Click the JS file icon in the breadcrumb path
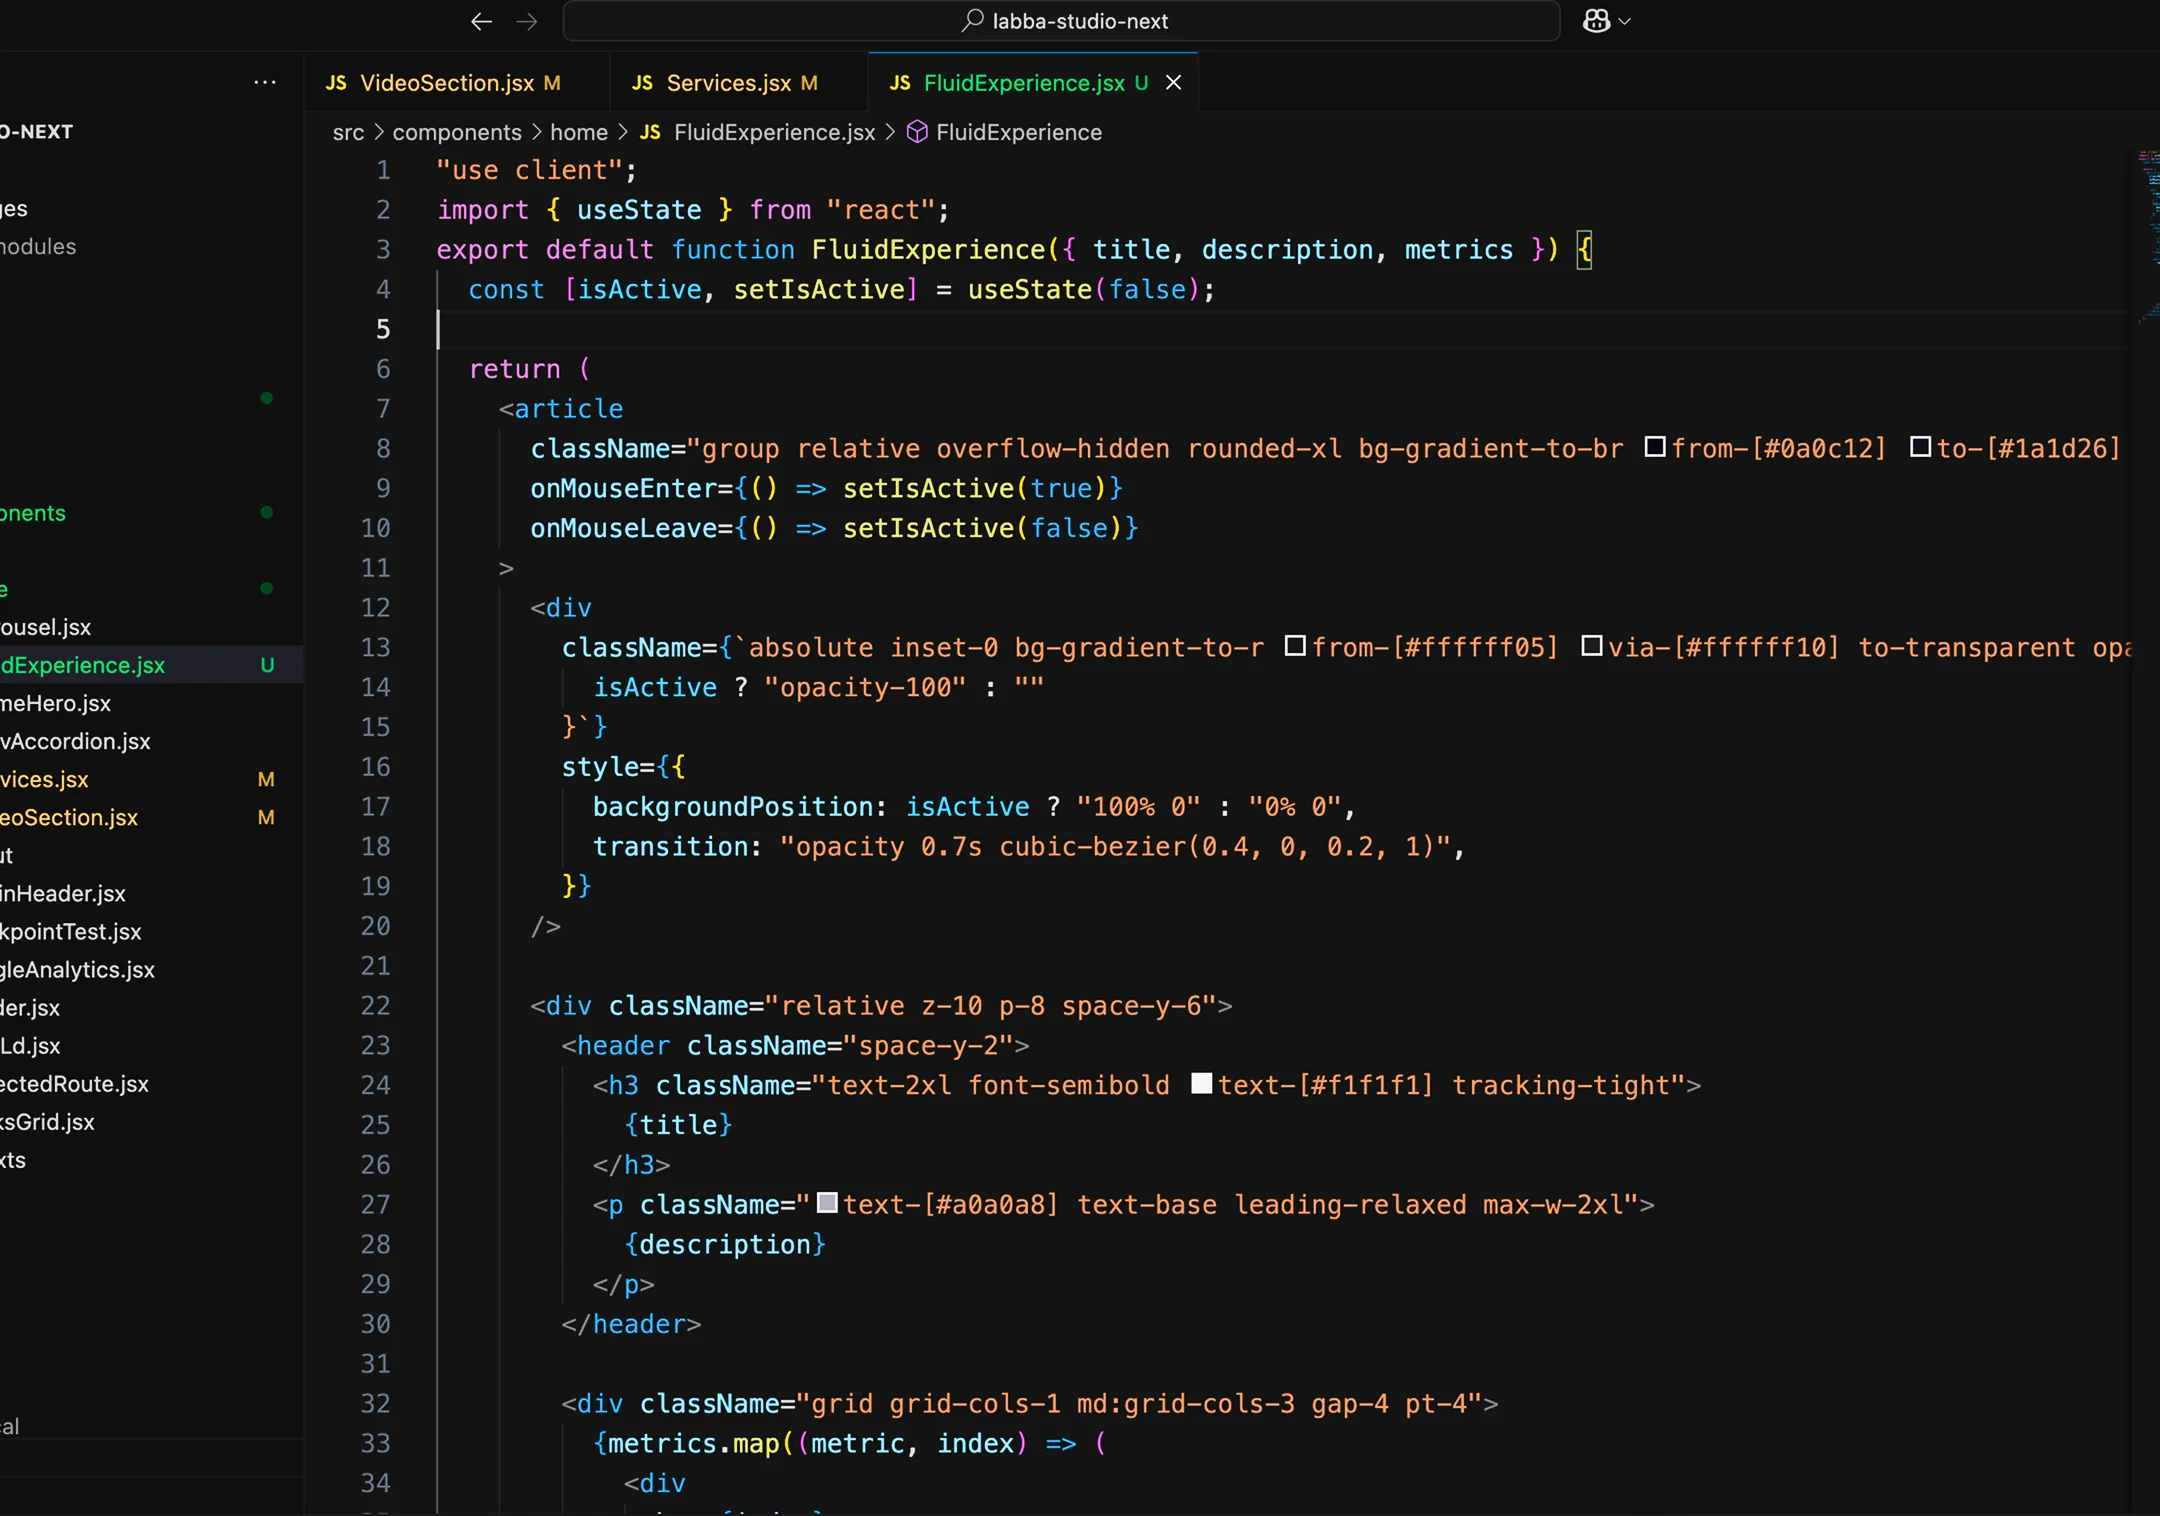The image size is (2160, 1516). point(649,132)
